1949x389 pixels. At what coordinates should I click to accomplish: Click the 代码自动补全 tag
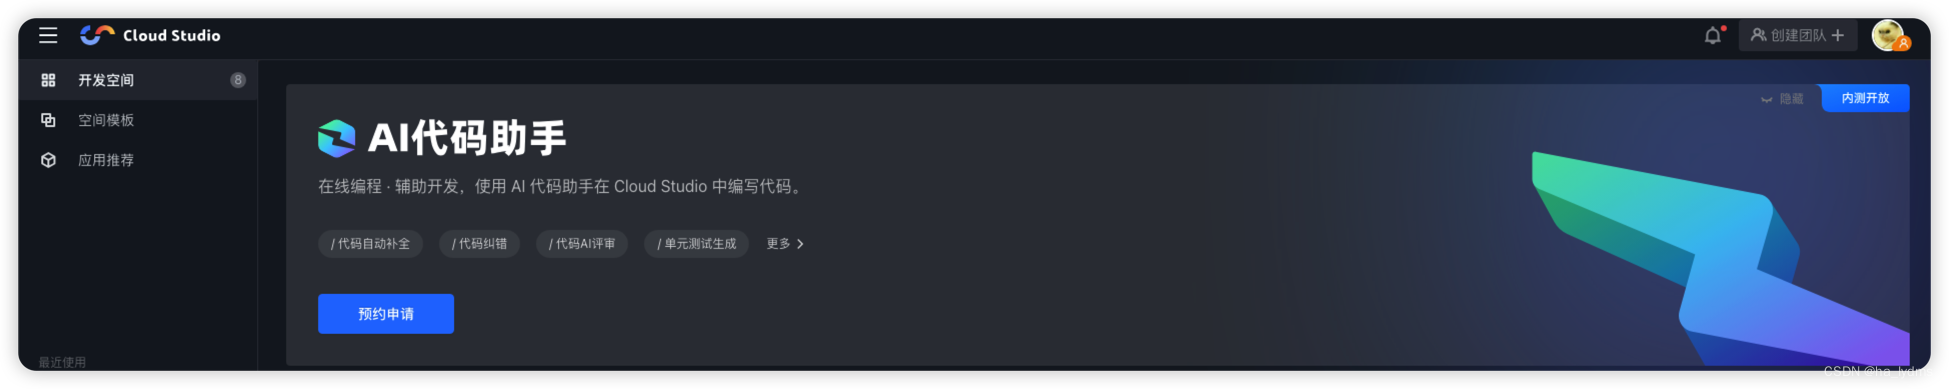370,244
